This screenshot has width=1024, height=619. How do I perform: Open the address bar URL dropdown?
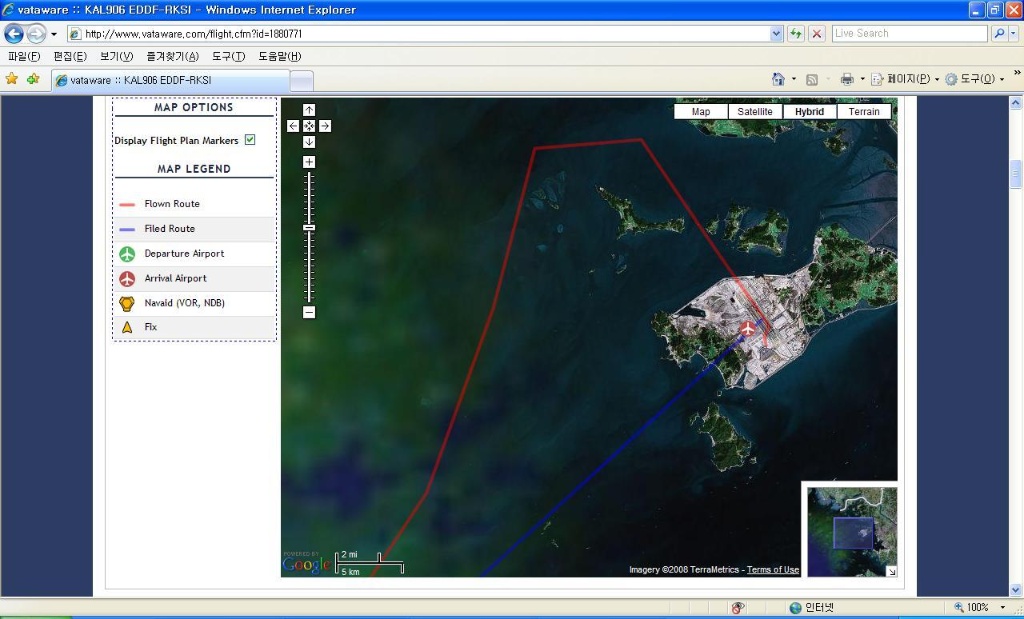[777, 33]
